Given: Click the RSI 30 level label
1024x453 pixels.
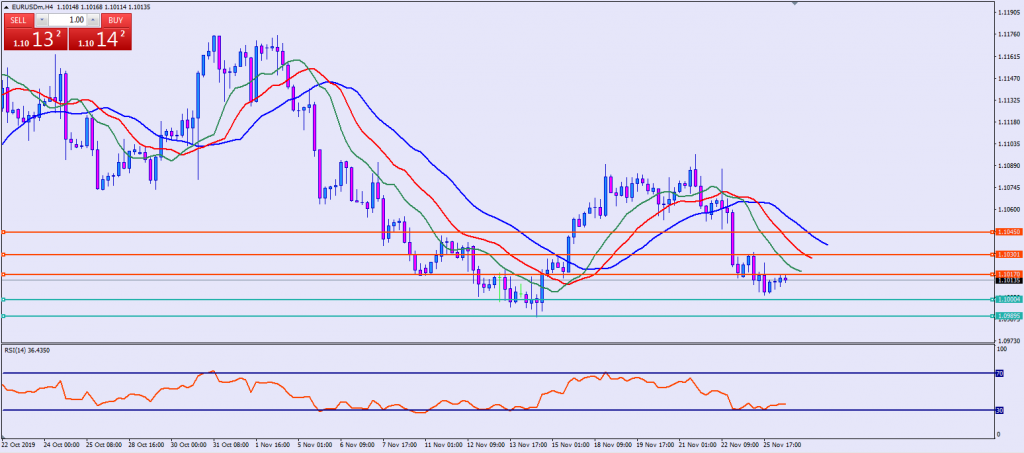Looking at the screenshot, I should [x=1001, y=410].
